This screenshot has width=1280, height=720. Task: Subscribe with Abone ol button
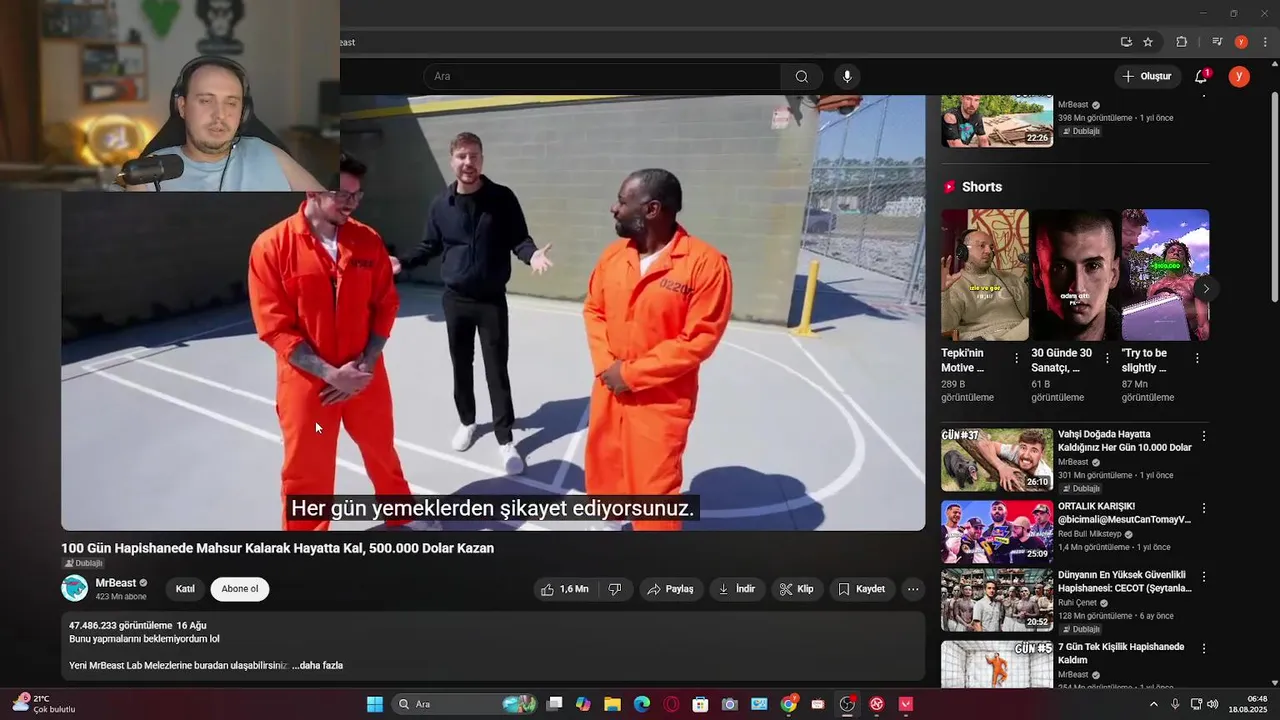click(x=240, y=589)
